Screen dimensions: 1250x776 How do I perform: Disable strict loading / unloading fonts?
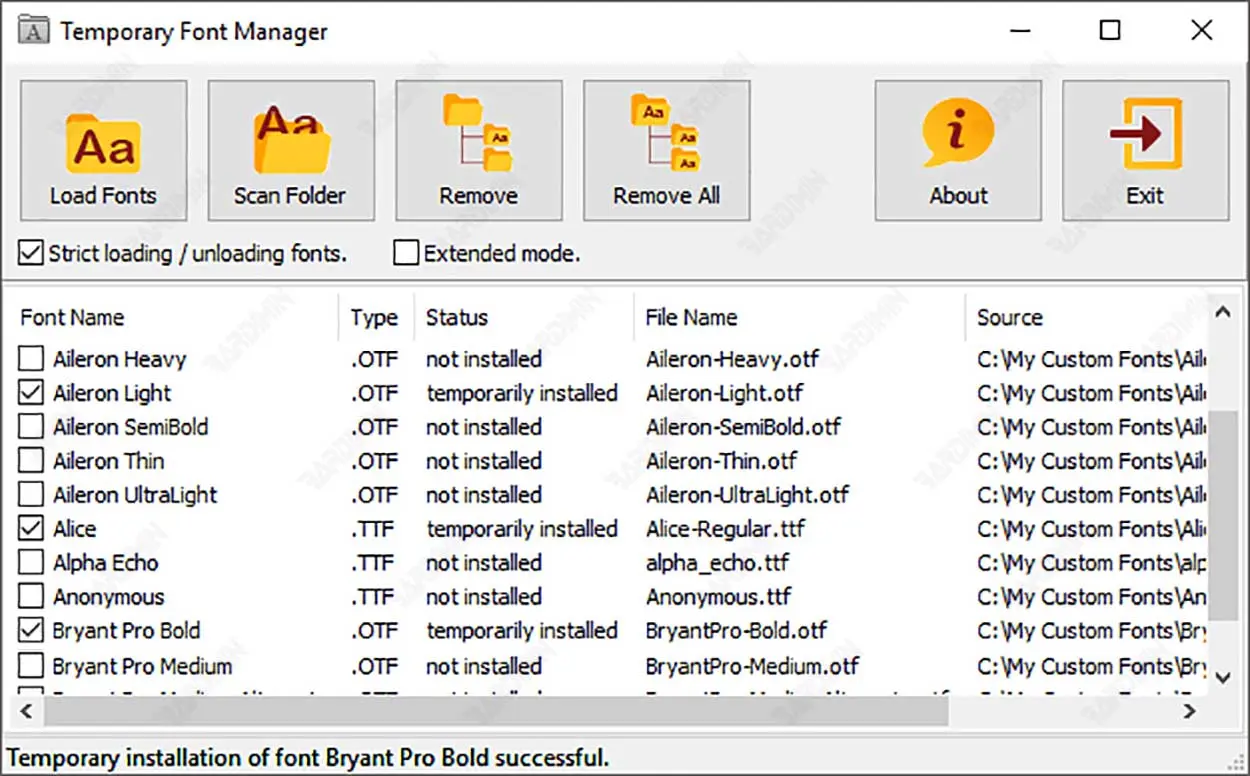(31, 254)
